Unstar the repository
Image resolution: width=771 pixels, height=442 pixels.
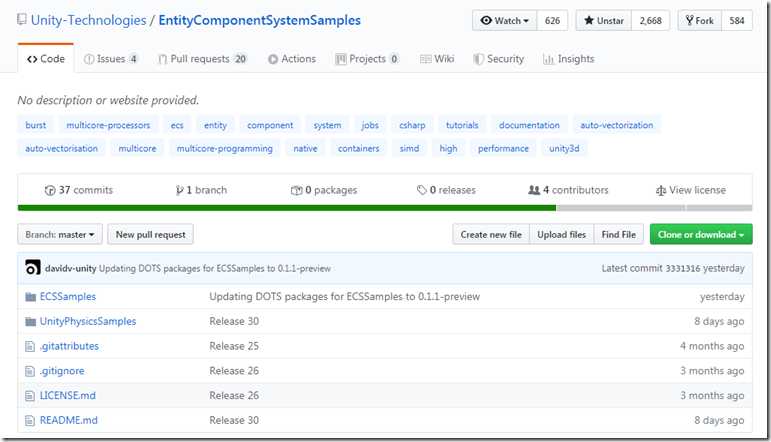(x=604, y=21)
